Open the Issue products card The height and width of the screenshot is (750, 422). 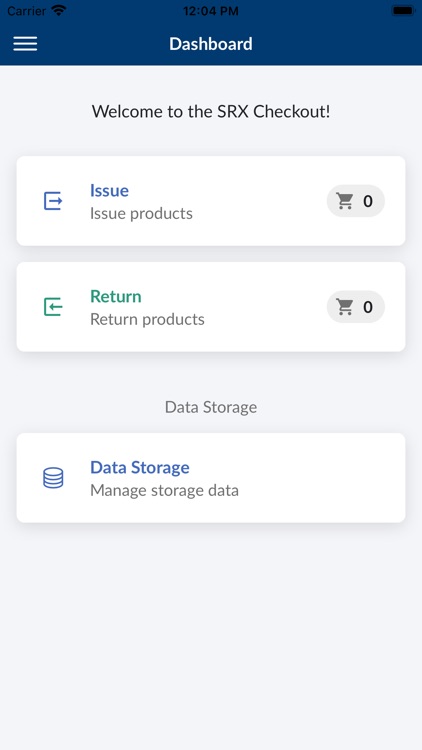(x=211, y=201)
